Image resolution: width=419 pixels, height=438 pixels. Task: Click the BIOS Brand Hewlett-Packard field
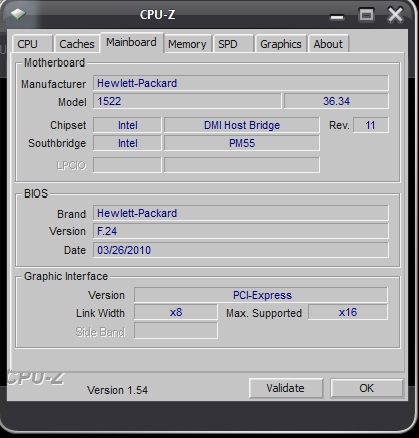(x=241, y=213)
